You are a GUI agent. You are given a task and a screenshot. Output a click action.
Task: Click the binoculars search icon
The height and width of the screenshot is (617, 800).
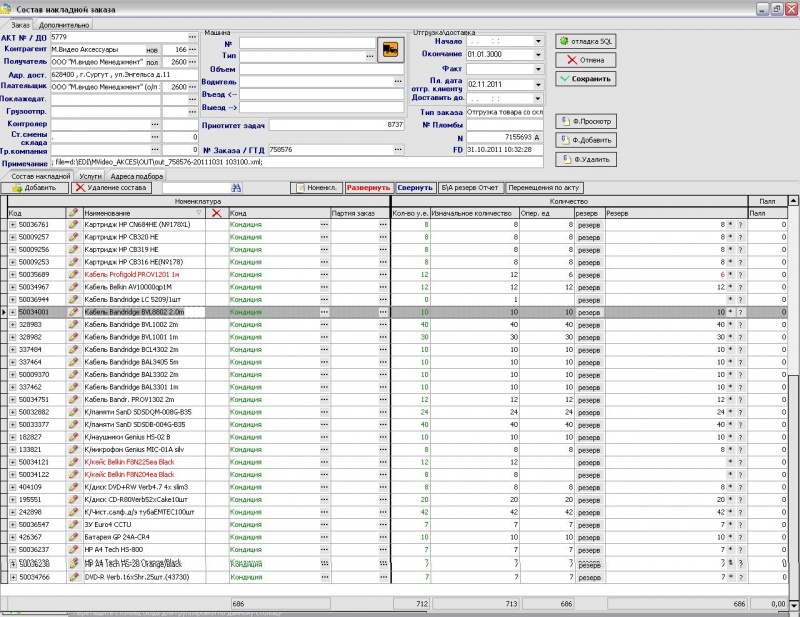coord(236,188)
